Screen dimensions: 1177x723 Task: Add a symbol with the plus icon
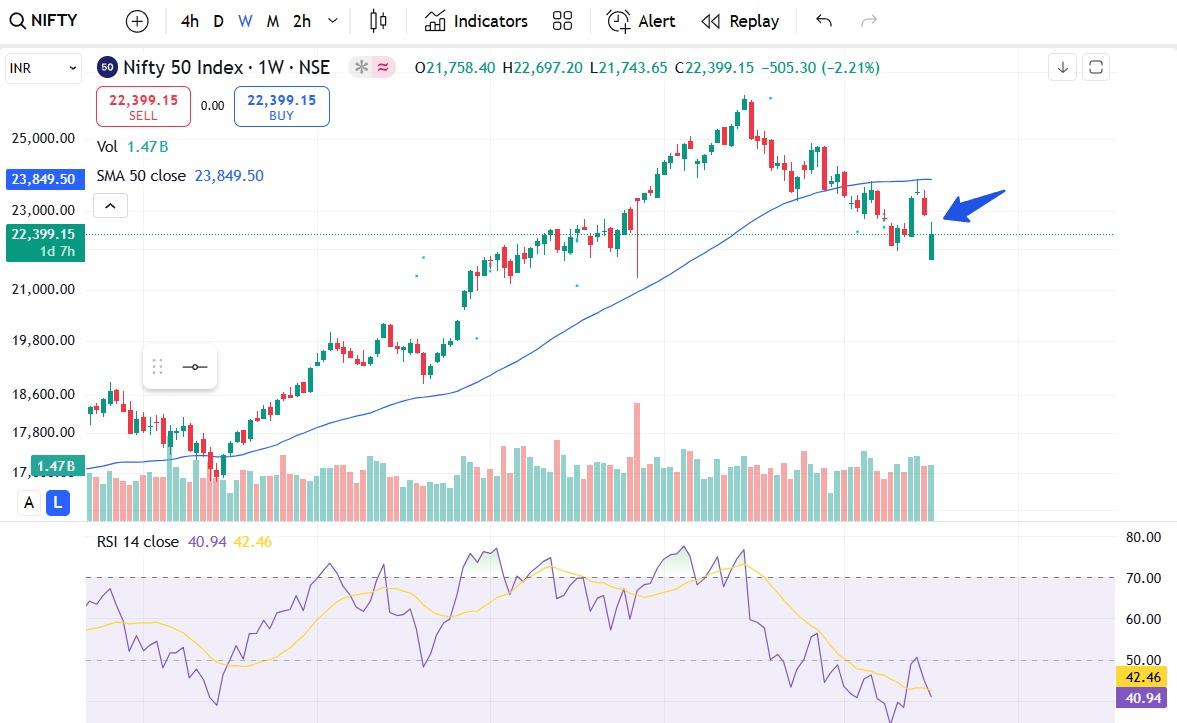(x=137, y=21)
